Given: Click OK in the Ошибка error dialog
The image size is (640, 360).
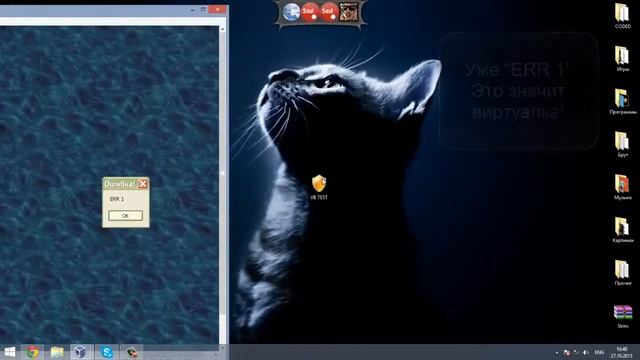Looking at the screenshot, I should coord(125,216).
